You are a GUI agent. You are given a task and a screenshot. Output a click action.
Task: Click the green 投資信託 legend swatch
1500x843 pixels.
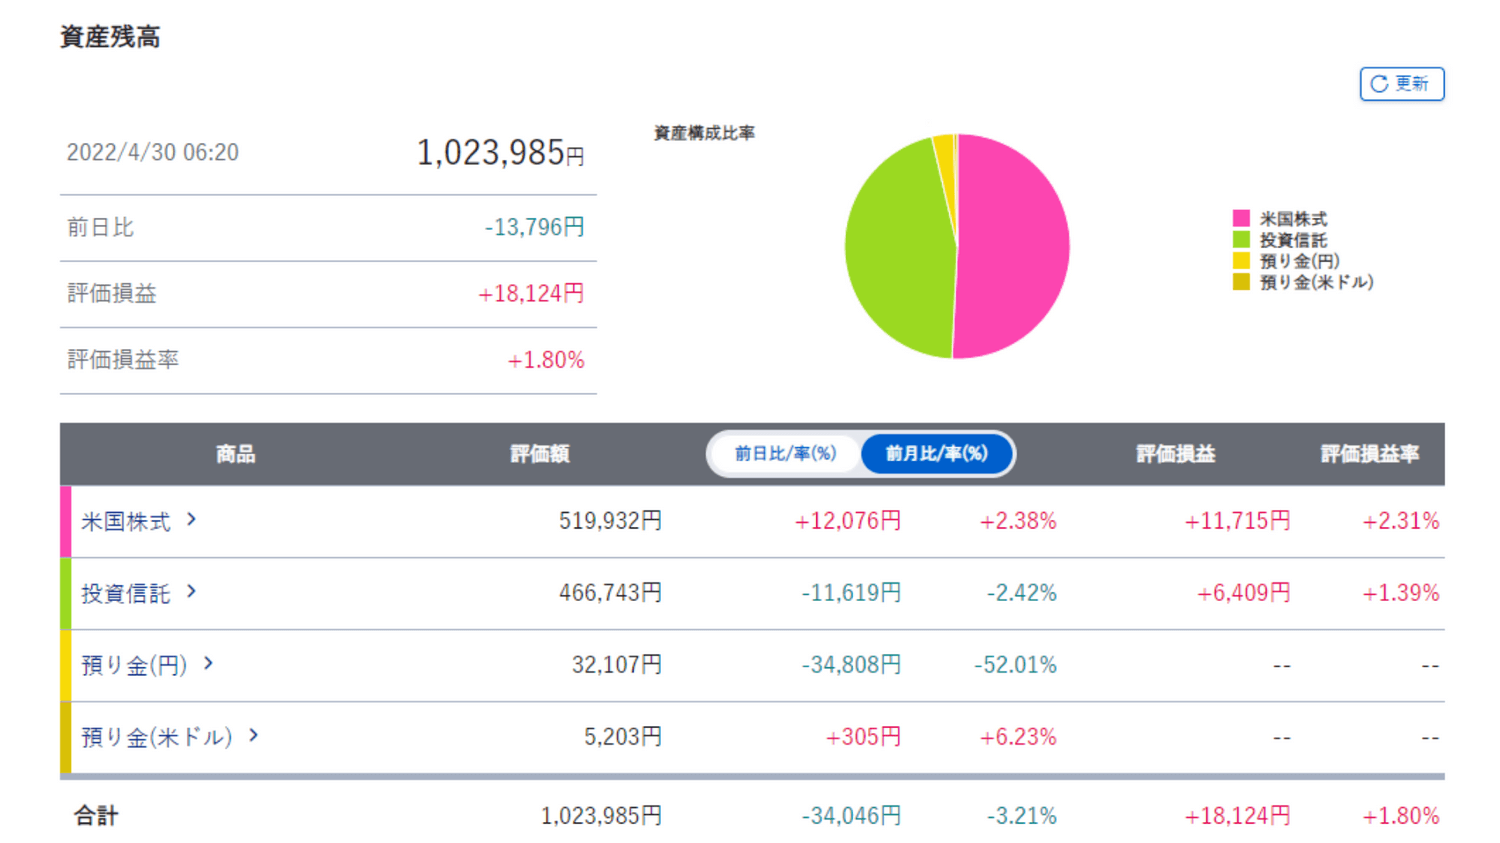[1241, 240]
